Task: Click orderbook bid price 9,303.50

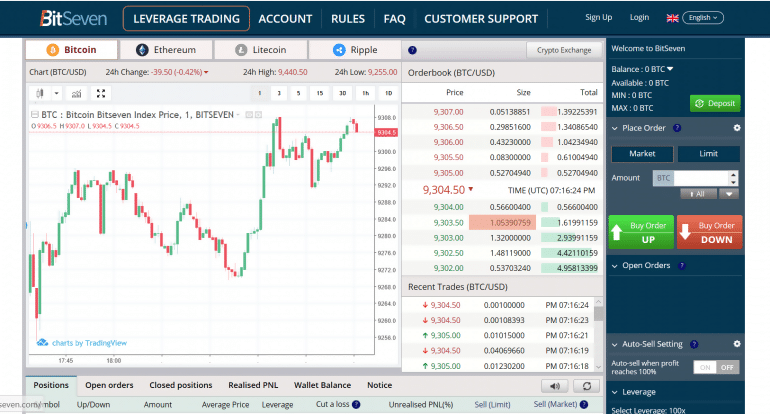Action: [448, 222]
